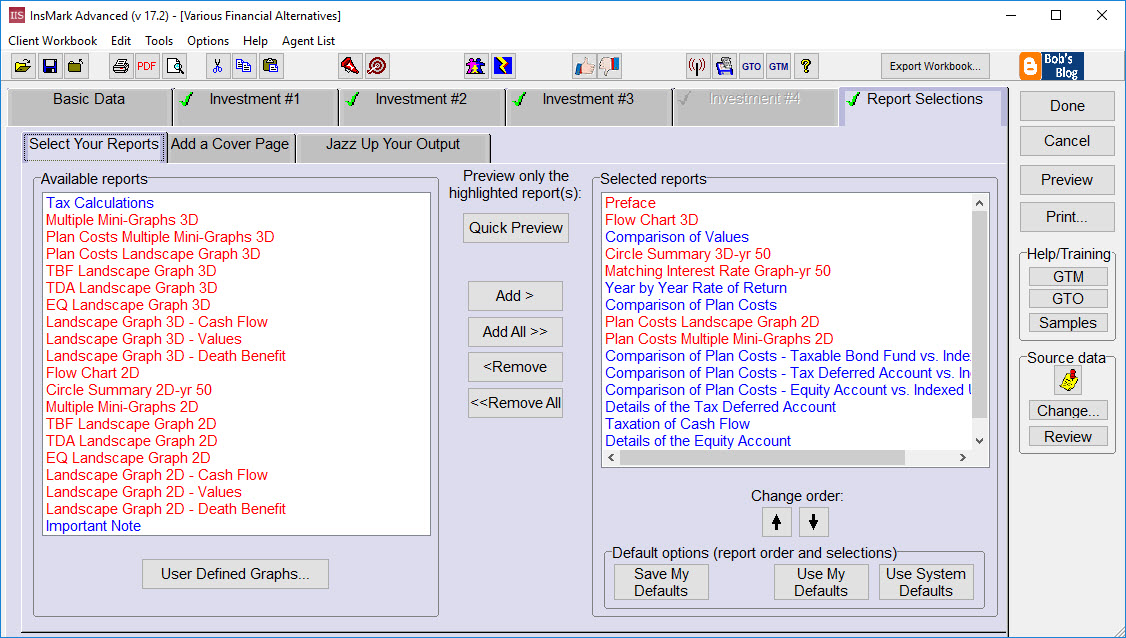This screenshot has height=638, width=1126.
Task: Switch to the Add a Cover Page tab
Action: coord(230,145)
